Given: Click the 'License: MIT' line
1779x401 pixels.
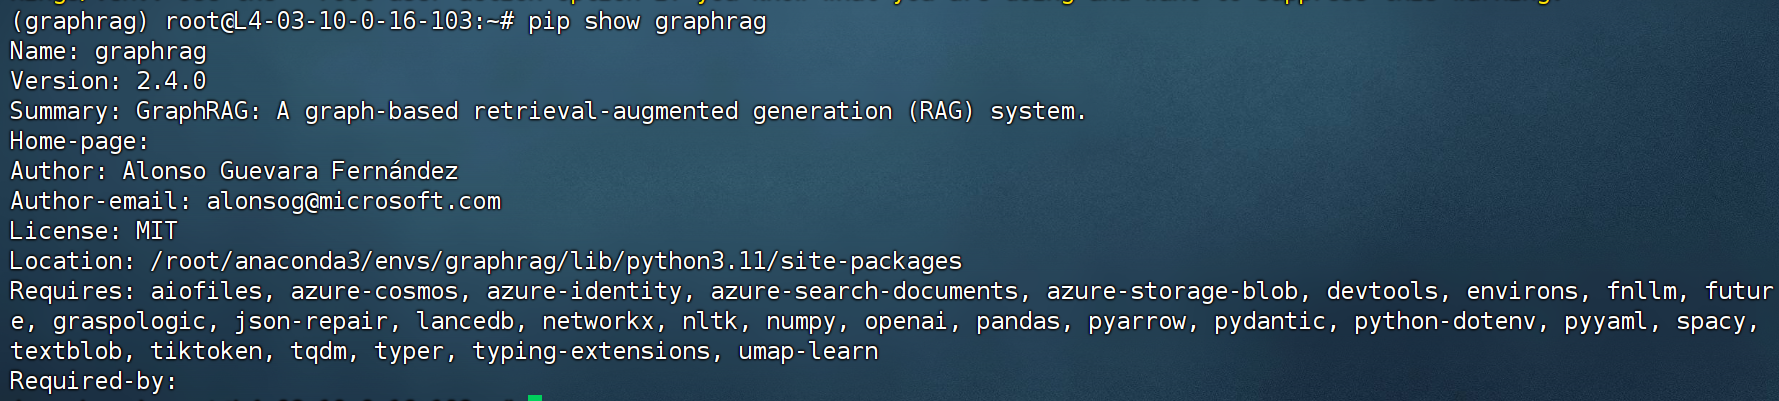Looking at the screenshot, I should pyautogui.click(x=94, y=231).
